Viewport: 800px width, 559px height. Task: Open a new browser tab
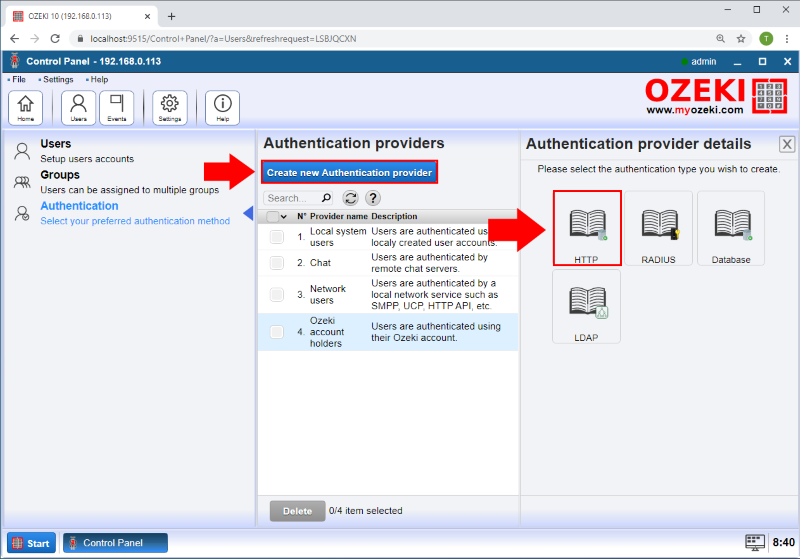click(x=171, y=16)
